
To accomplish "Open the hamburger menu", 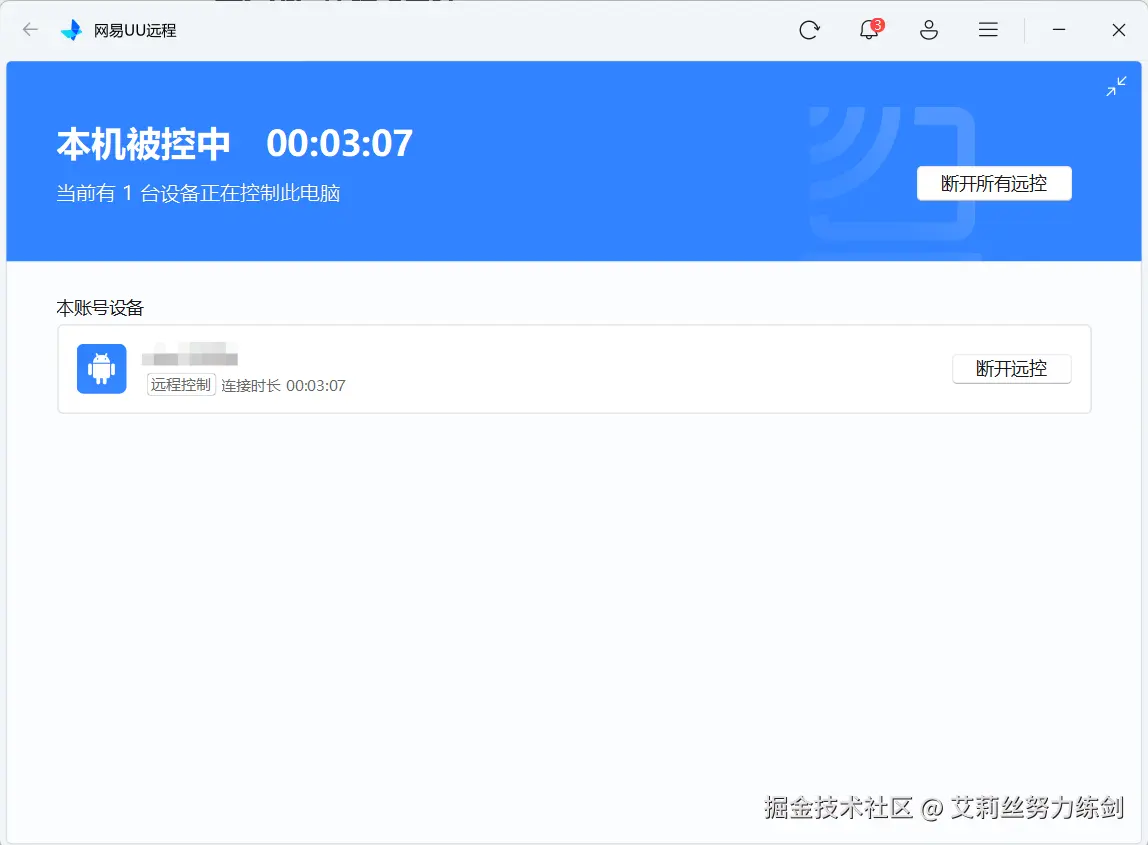I will [x=988, y=29].
